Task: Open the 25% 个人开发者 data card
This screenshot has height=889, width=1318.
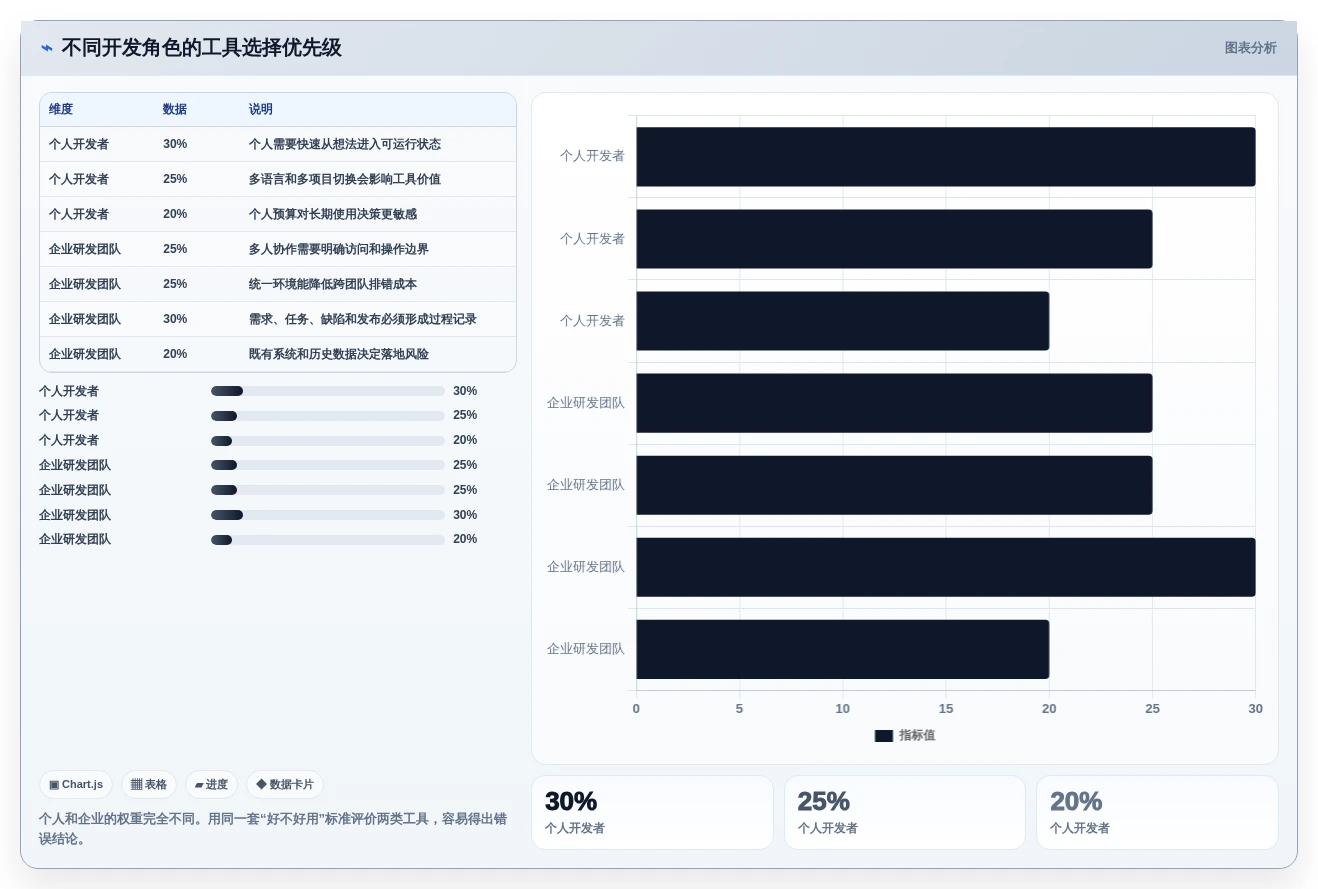Action: tap(905, 812)
